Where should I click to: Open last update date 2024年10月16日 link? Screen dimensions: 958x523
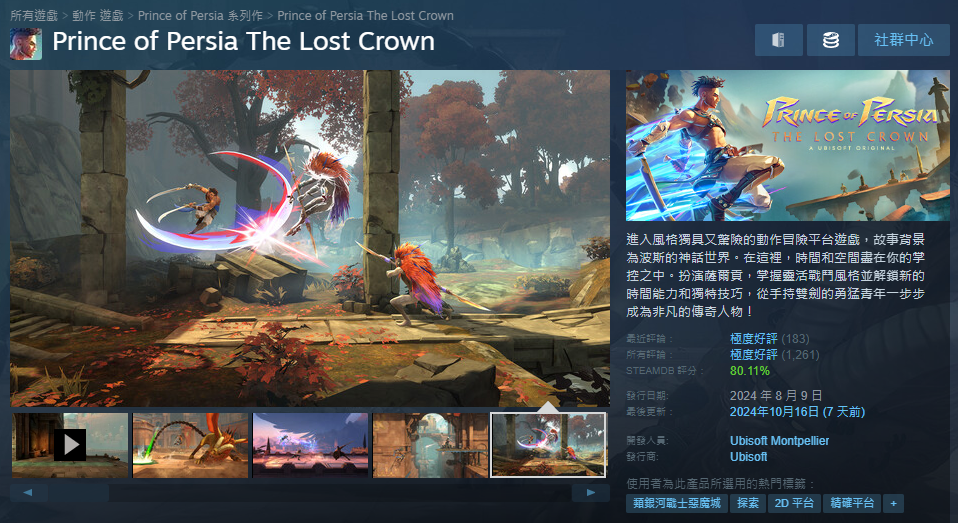tap(797, 412)
